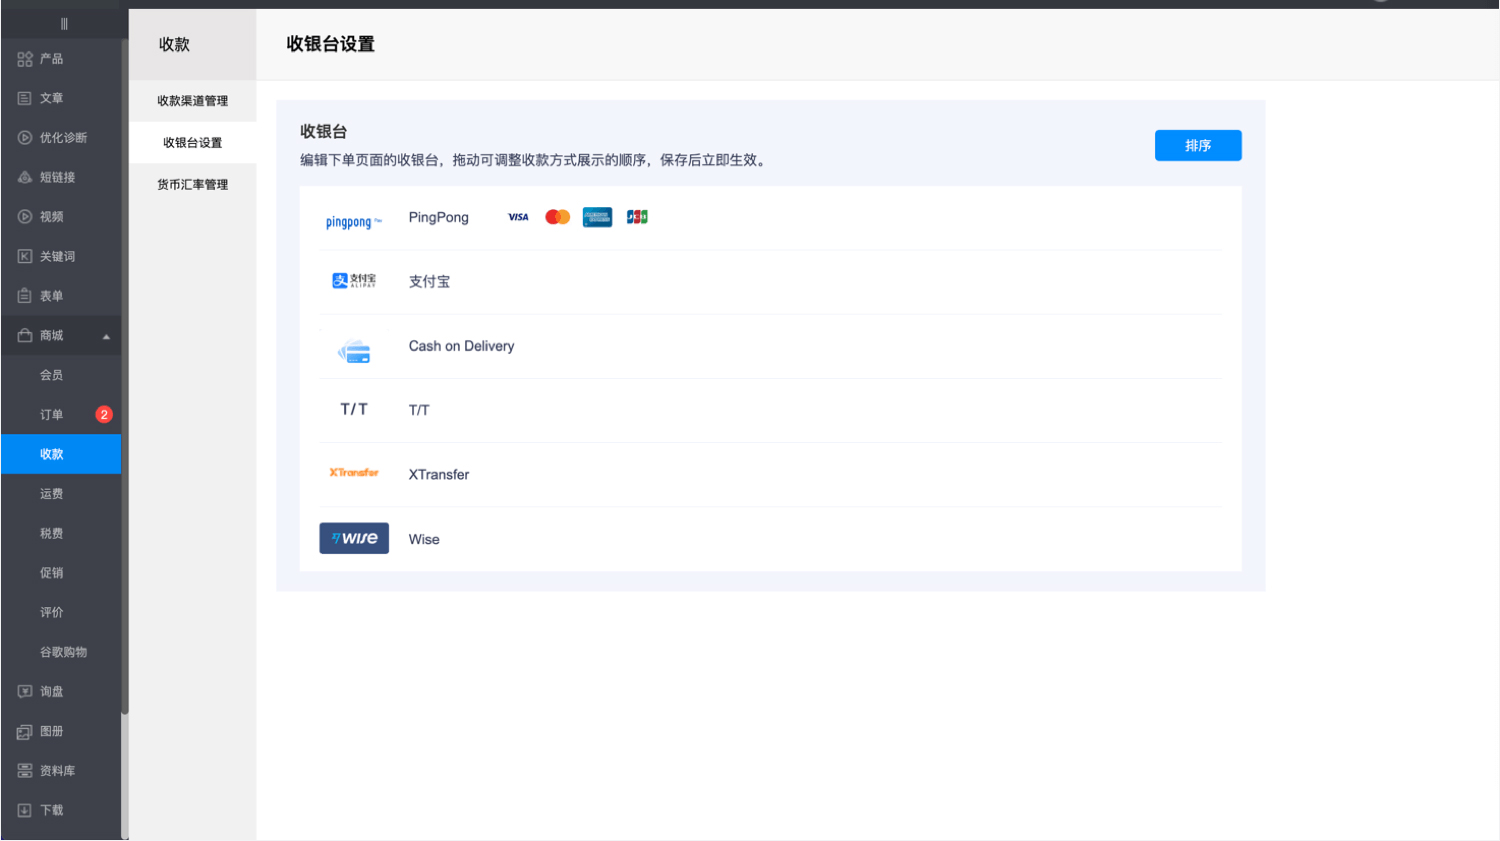
Task: Click the Cash on Delivery card icon
Action: click(x=354, y=351)
